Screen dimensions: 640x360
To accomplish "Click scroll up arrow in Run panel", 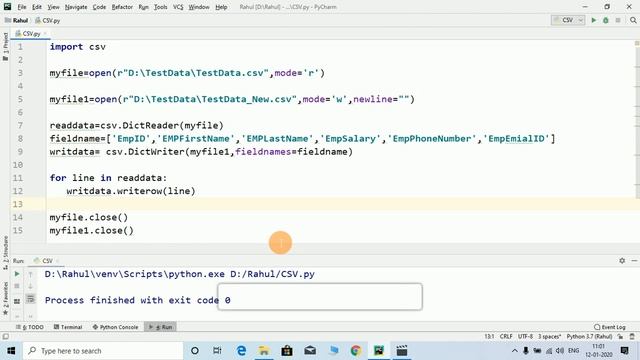I will pyautogui.click(x=30, y=275).
